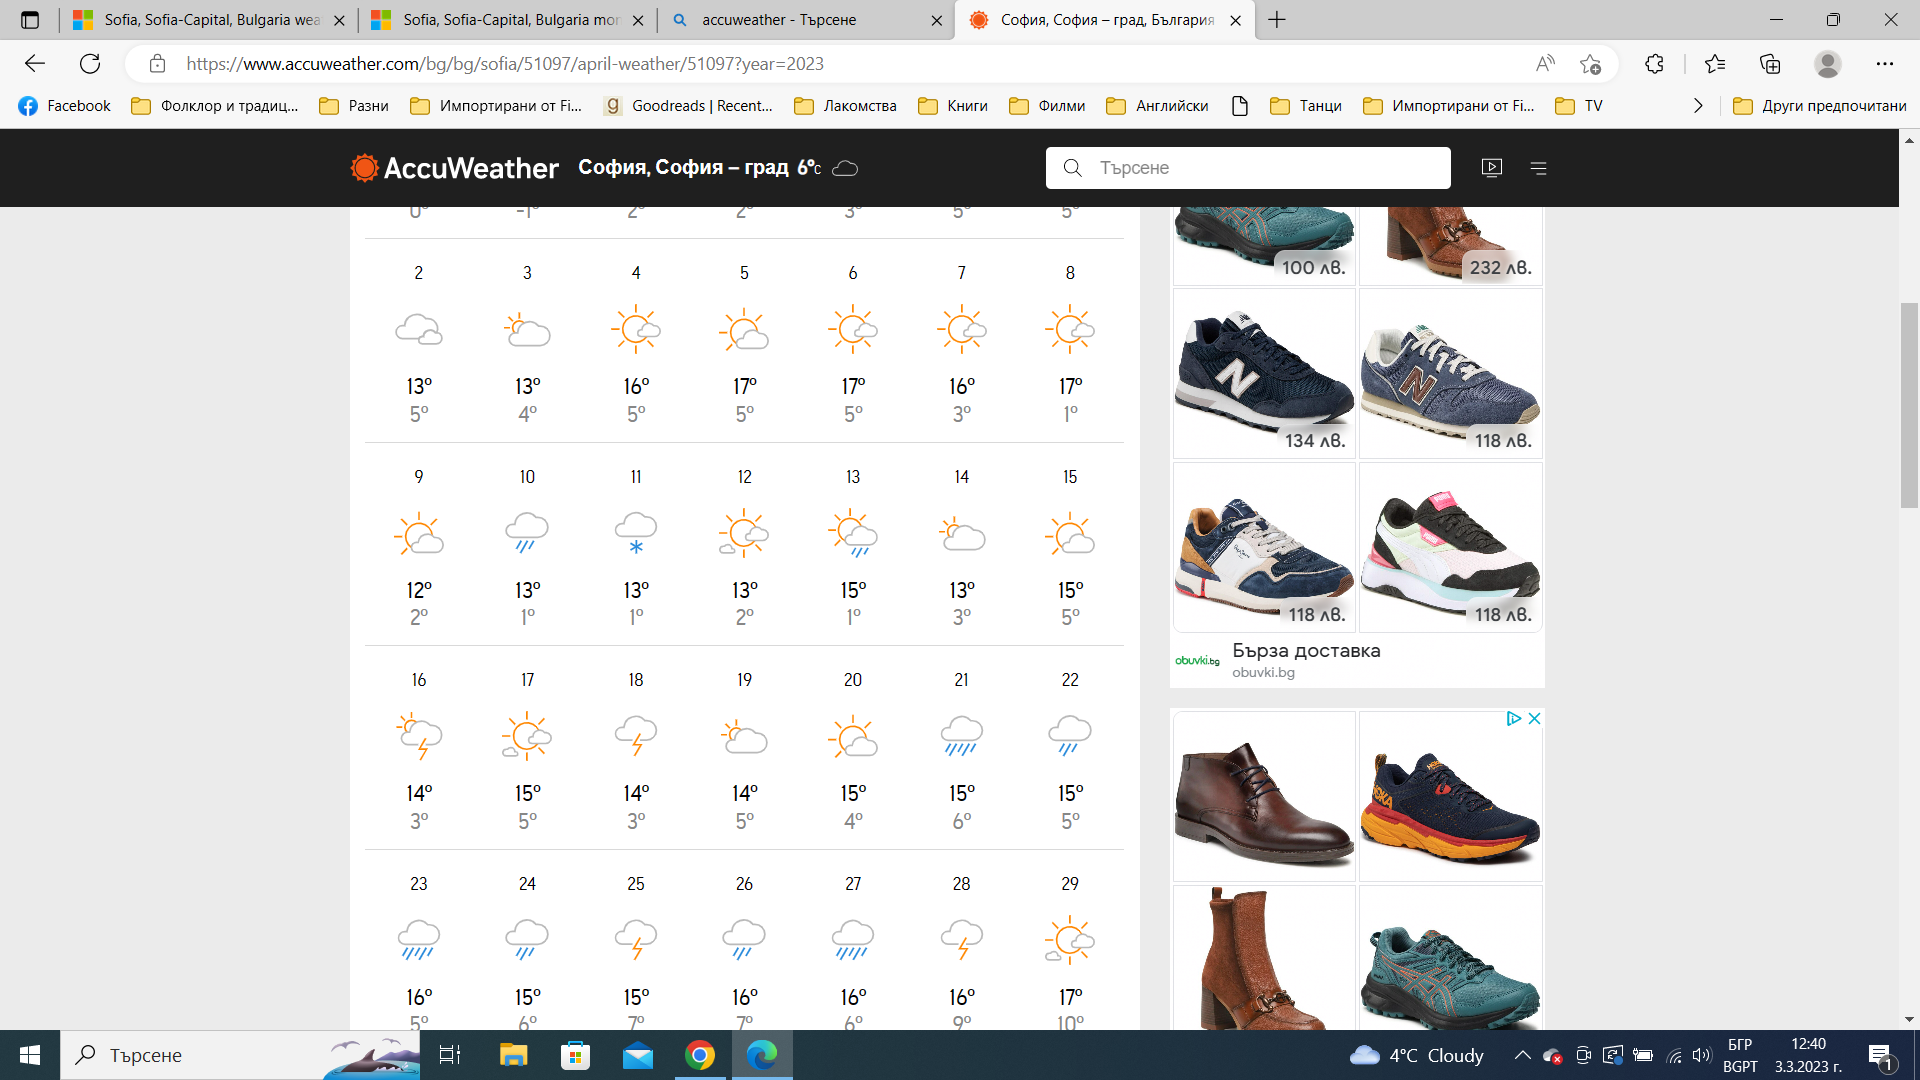
Task: Click the video player icon in header
Action: [x=1492, y=168]
